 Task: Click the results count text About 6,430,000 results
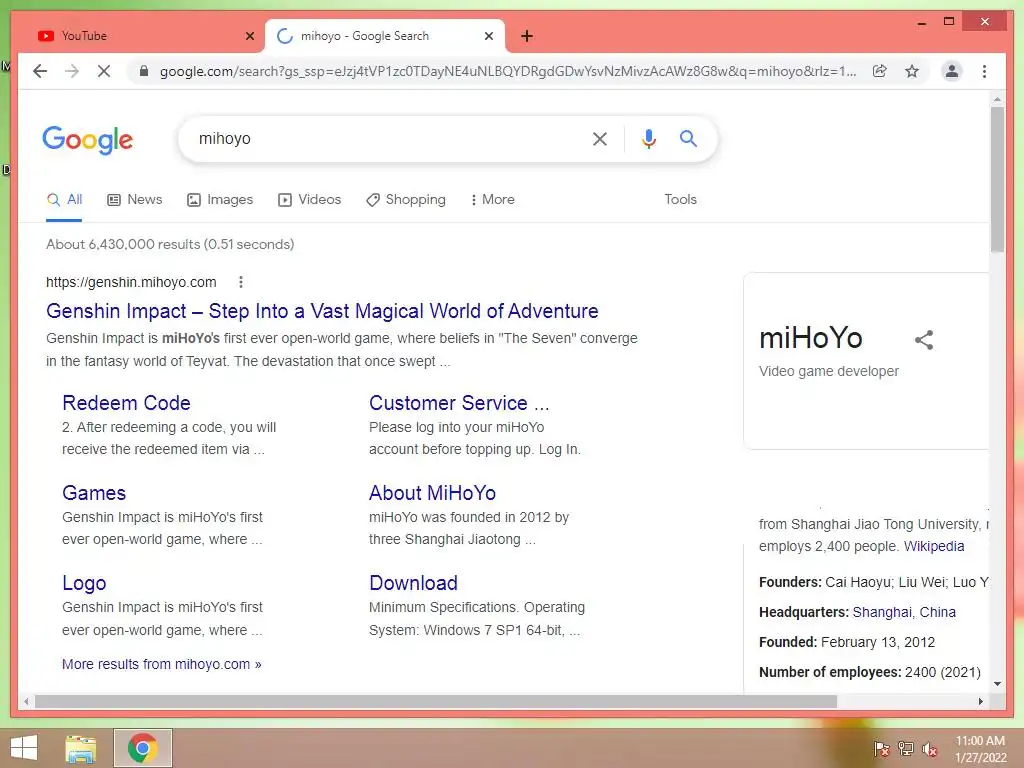(170, 244)
